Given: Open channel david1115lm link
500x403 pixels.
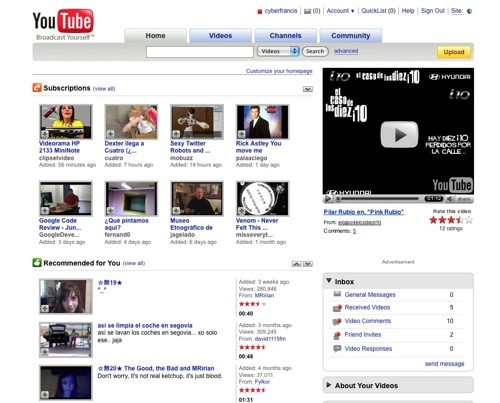Looking at the screenshot, I should pyautogui.click(x=270, y=339).
